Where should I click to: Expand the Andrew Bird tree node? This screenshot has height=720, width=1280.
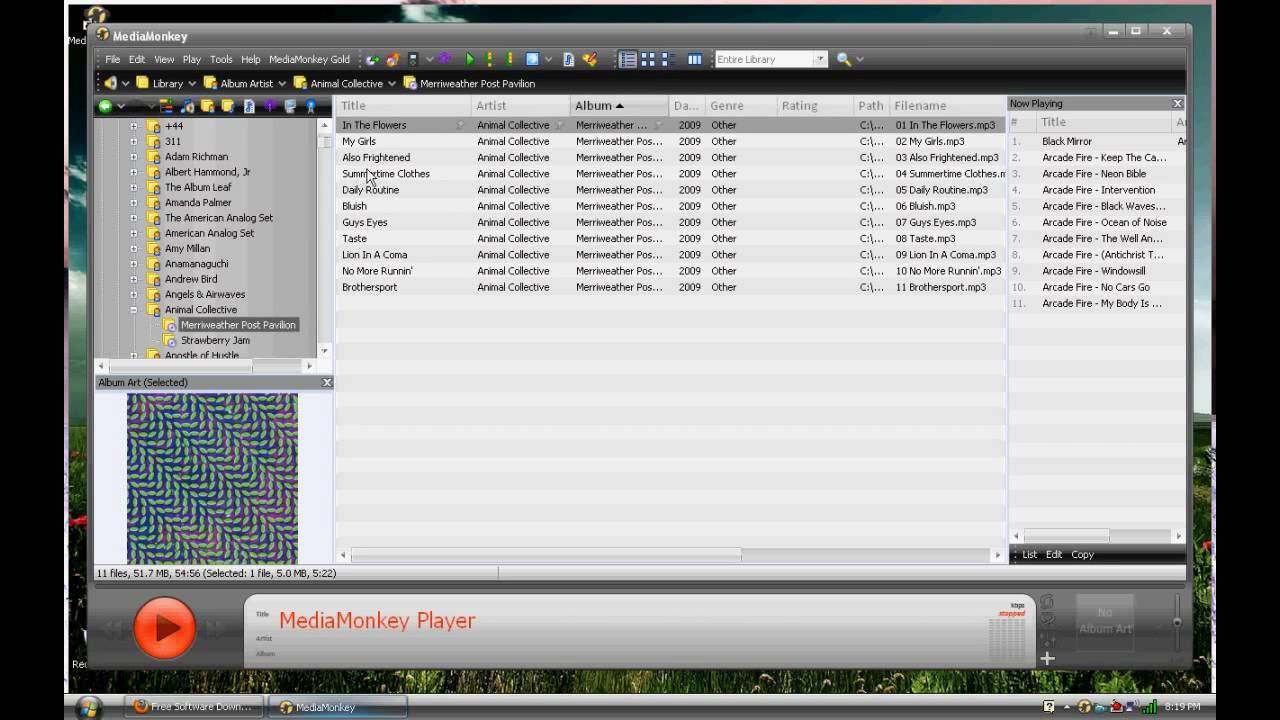pos(133,279)
